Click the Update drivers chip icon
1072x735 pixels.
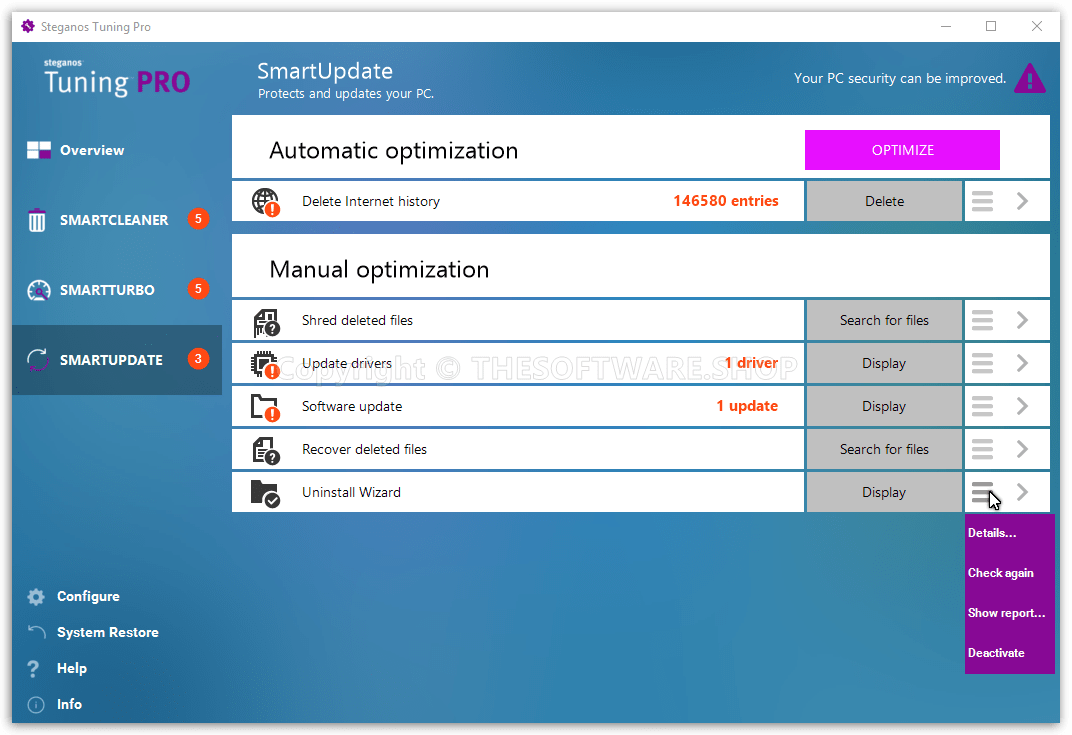[x=265, y=364]
